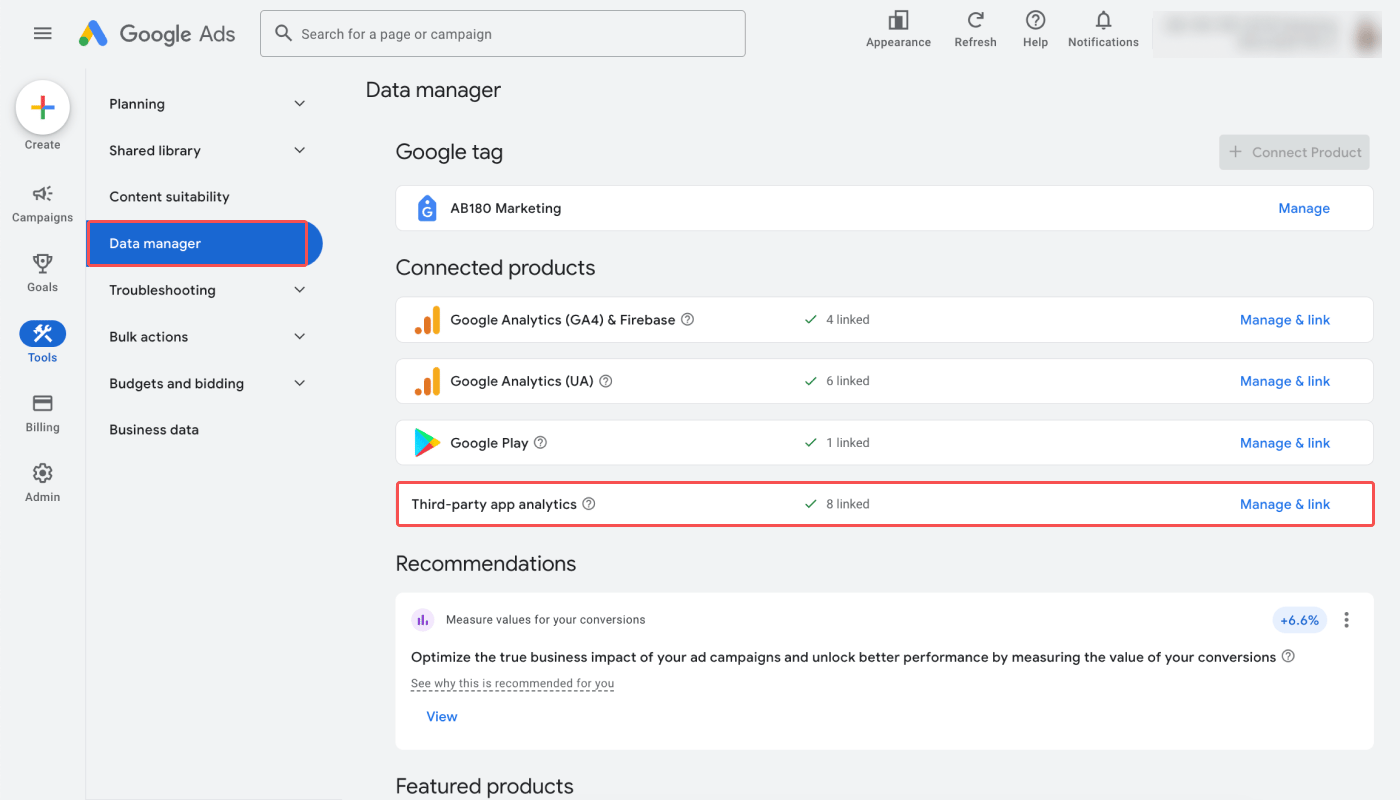Click Manage & link for Google Analytics (UA)

pyautogui.click(x=1285, y=381)
